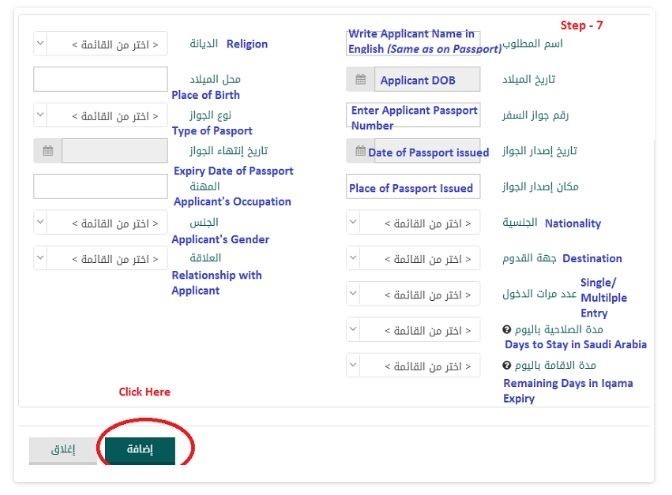Screen dimensions: 672x495
Task: Open Days to Stay in Saudi Arabia dropdown
Action: click(412, 330)
